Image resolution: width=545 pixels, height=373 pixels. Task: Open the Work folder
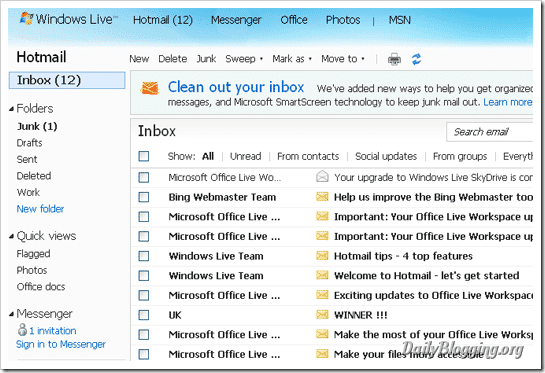tap(28, 192)
